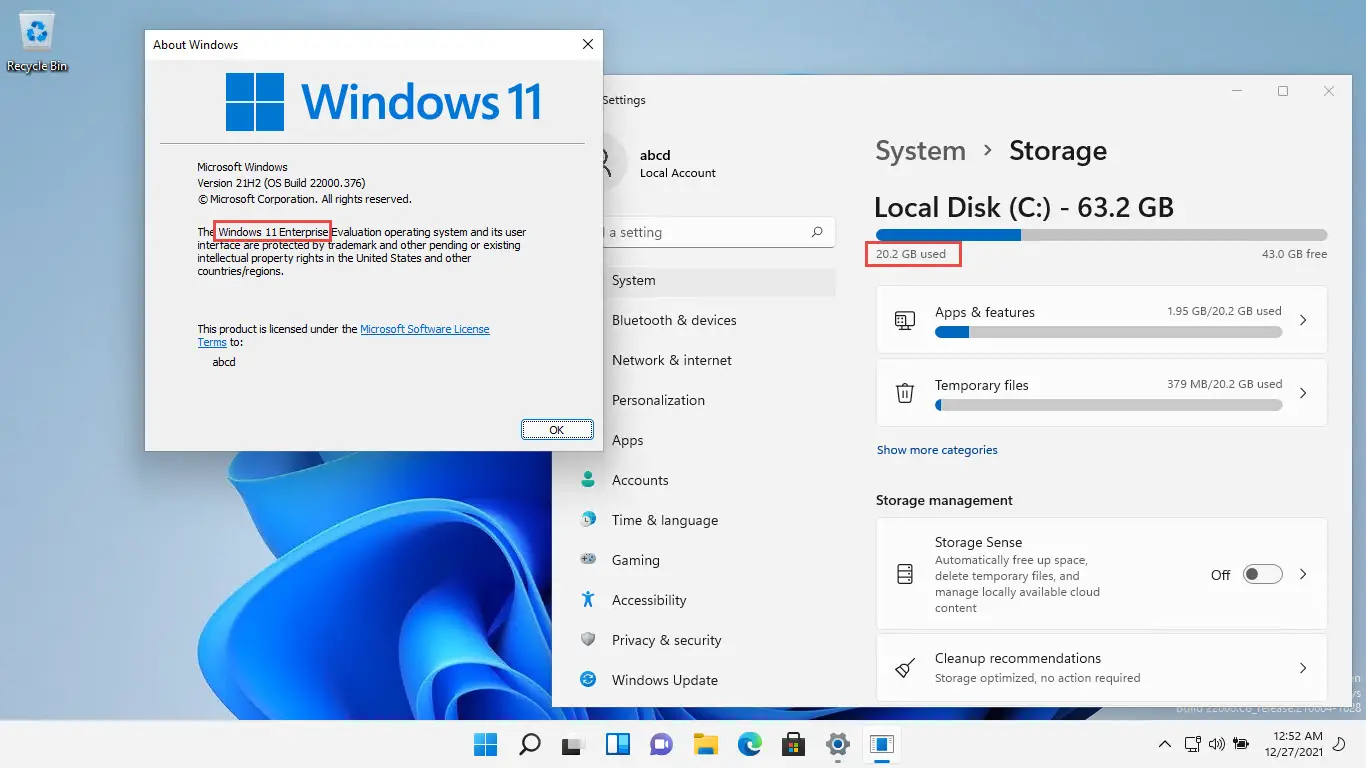Launch Microsoft Edge from the taskbar
This screenshot has height=768, width=1366.
coord(750,744)
